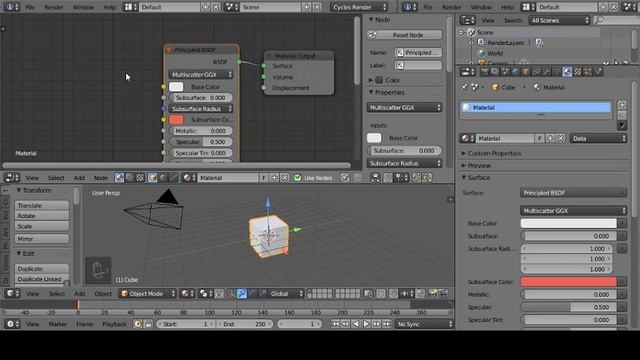640x360 pixels.
Task: Click the Principled BSDF surface shader button
Action: 573,193
